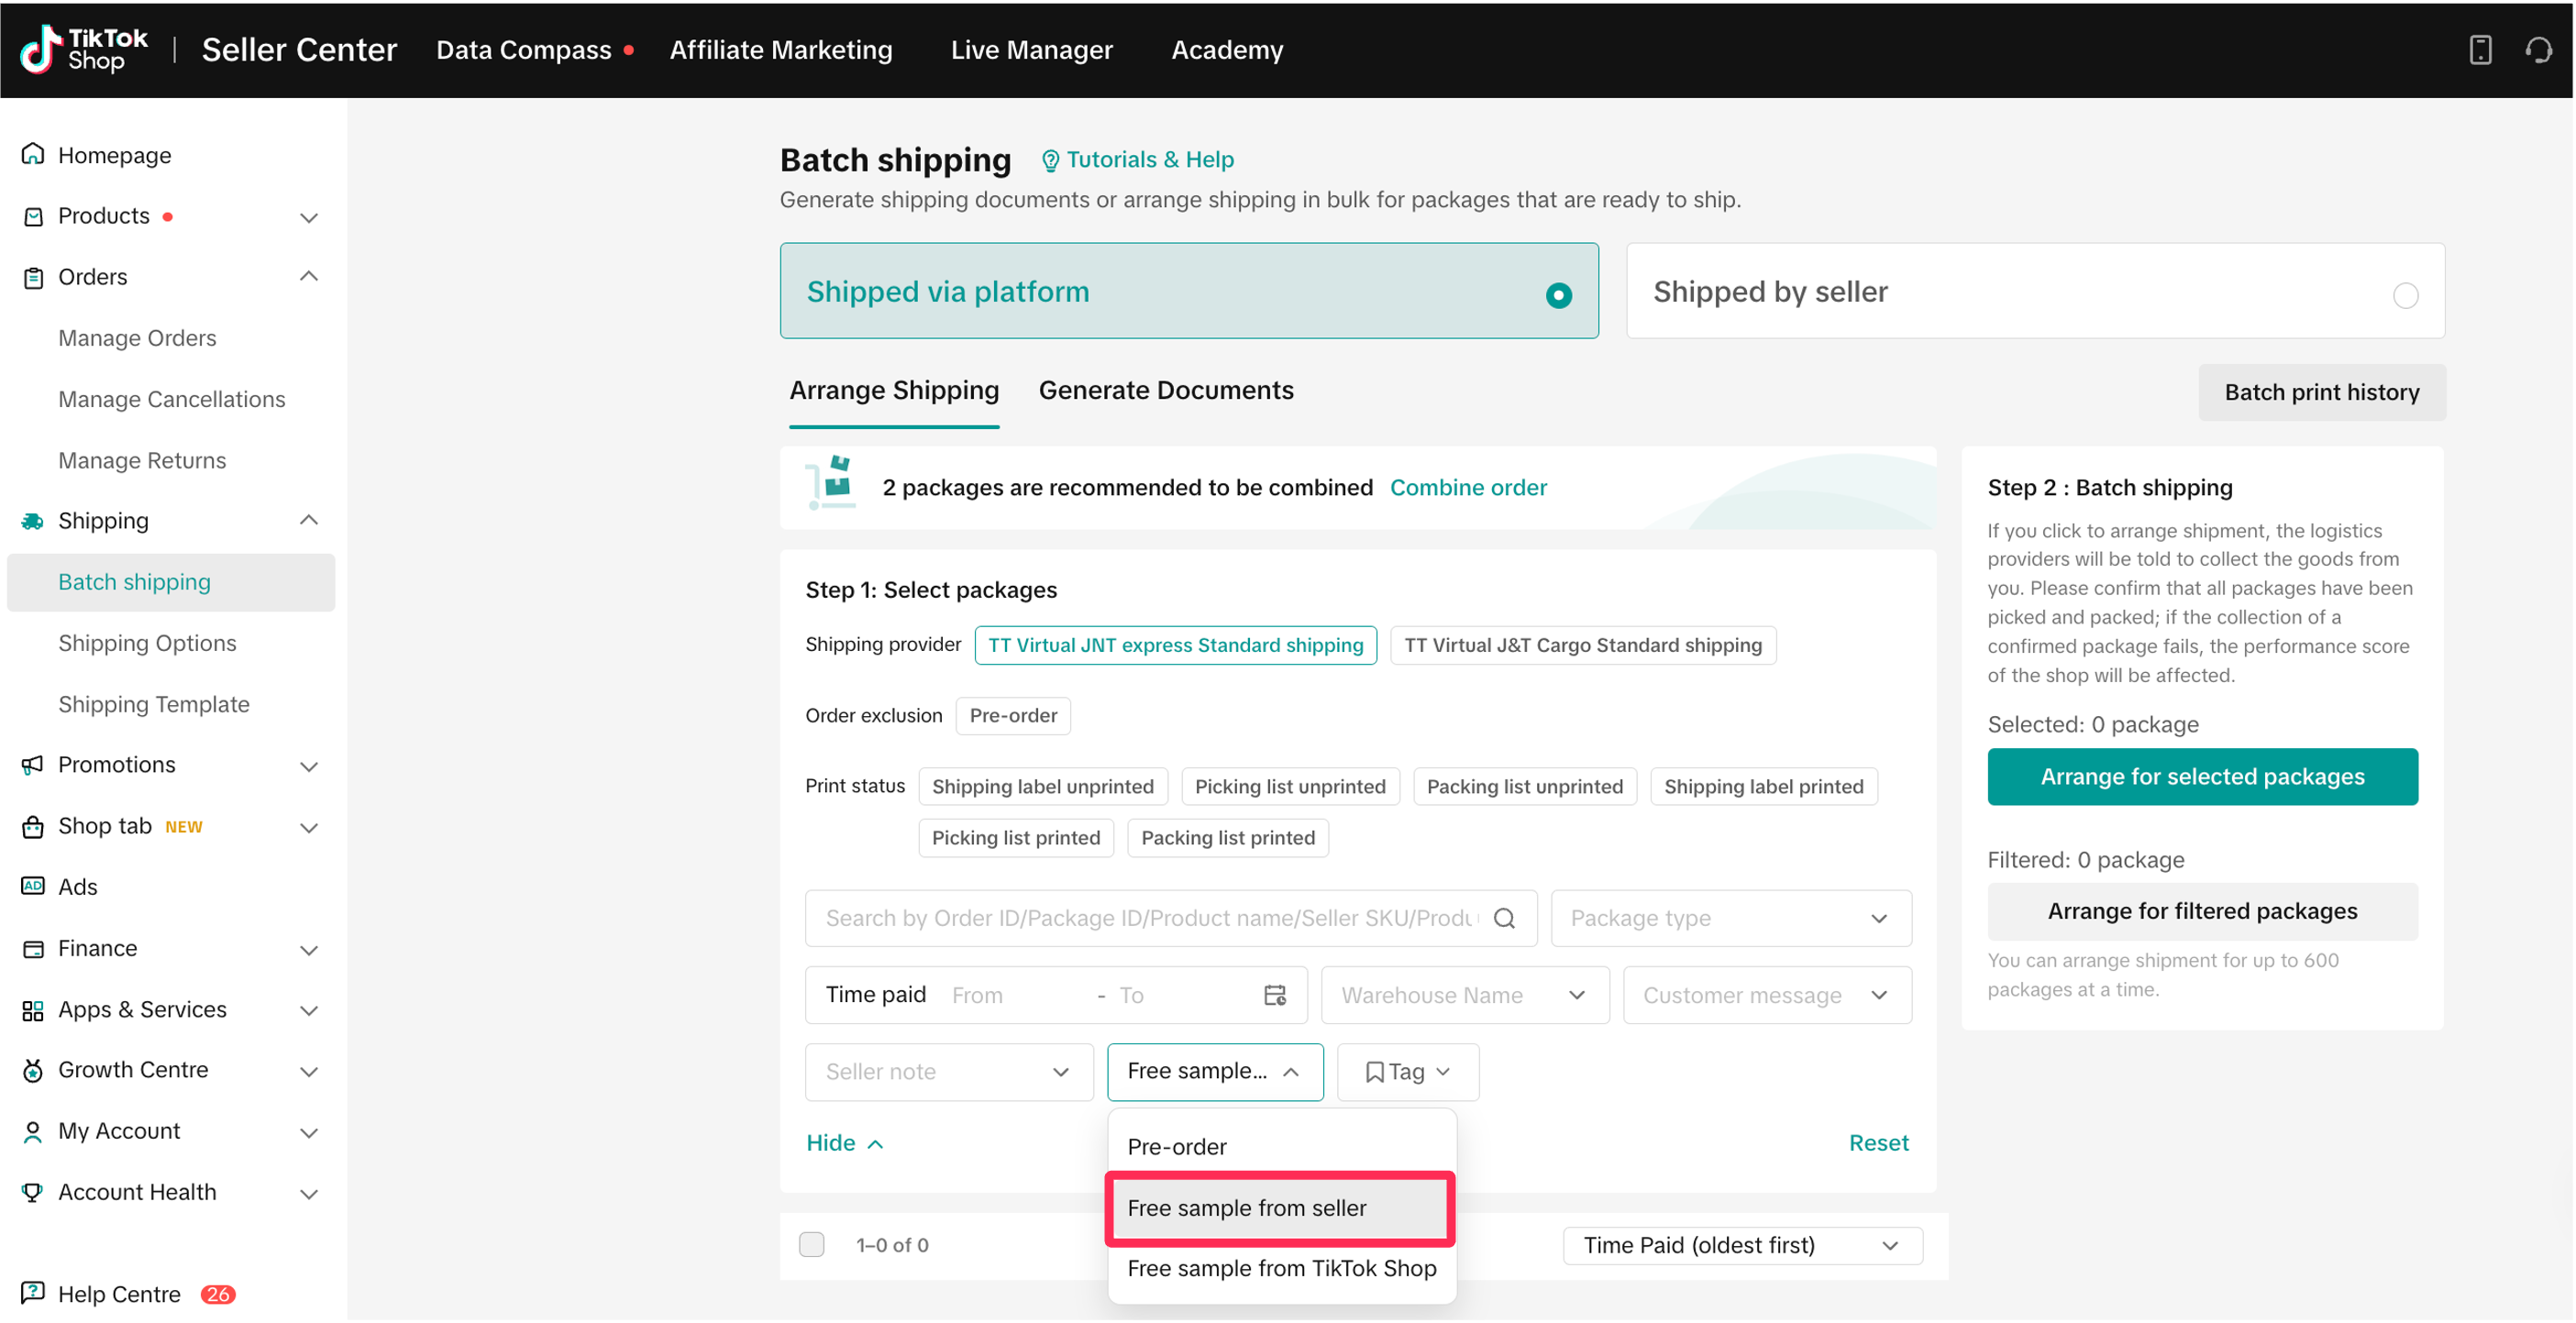The height and width of the screenshot is (1323, 2576).
Task: Focus the Order ID search field
Action: [1170, 918]
